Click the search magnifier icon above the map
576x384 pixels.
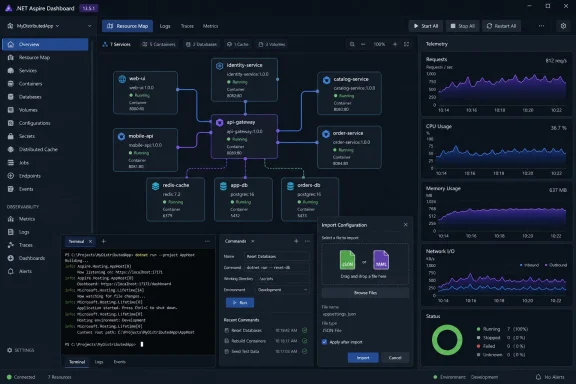pyautogui.click(x=352, y=44)
